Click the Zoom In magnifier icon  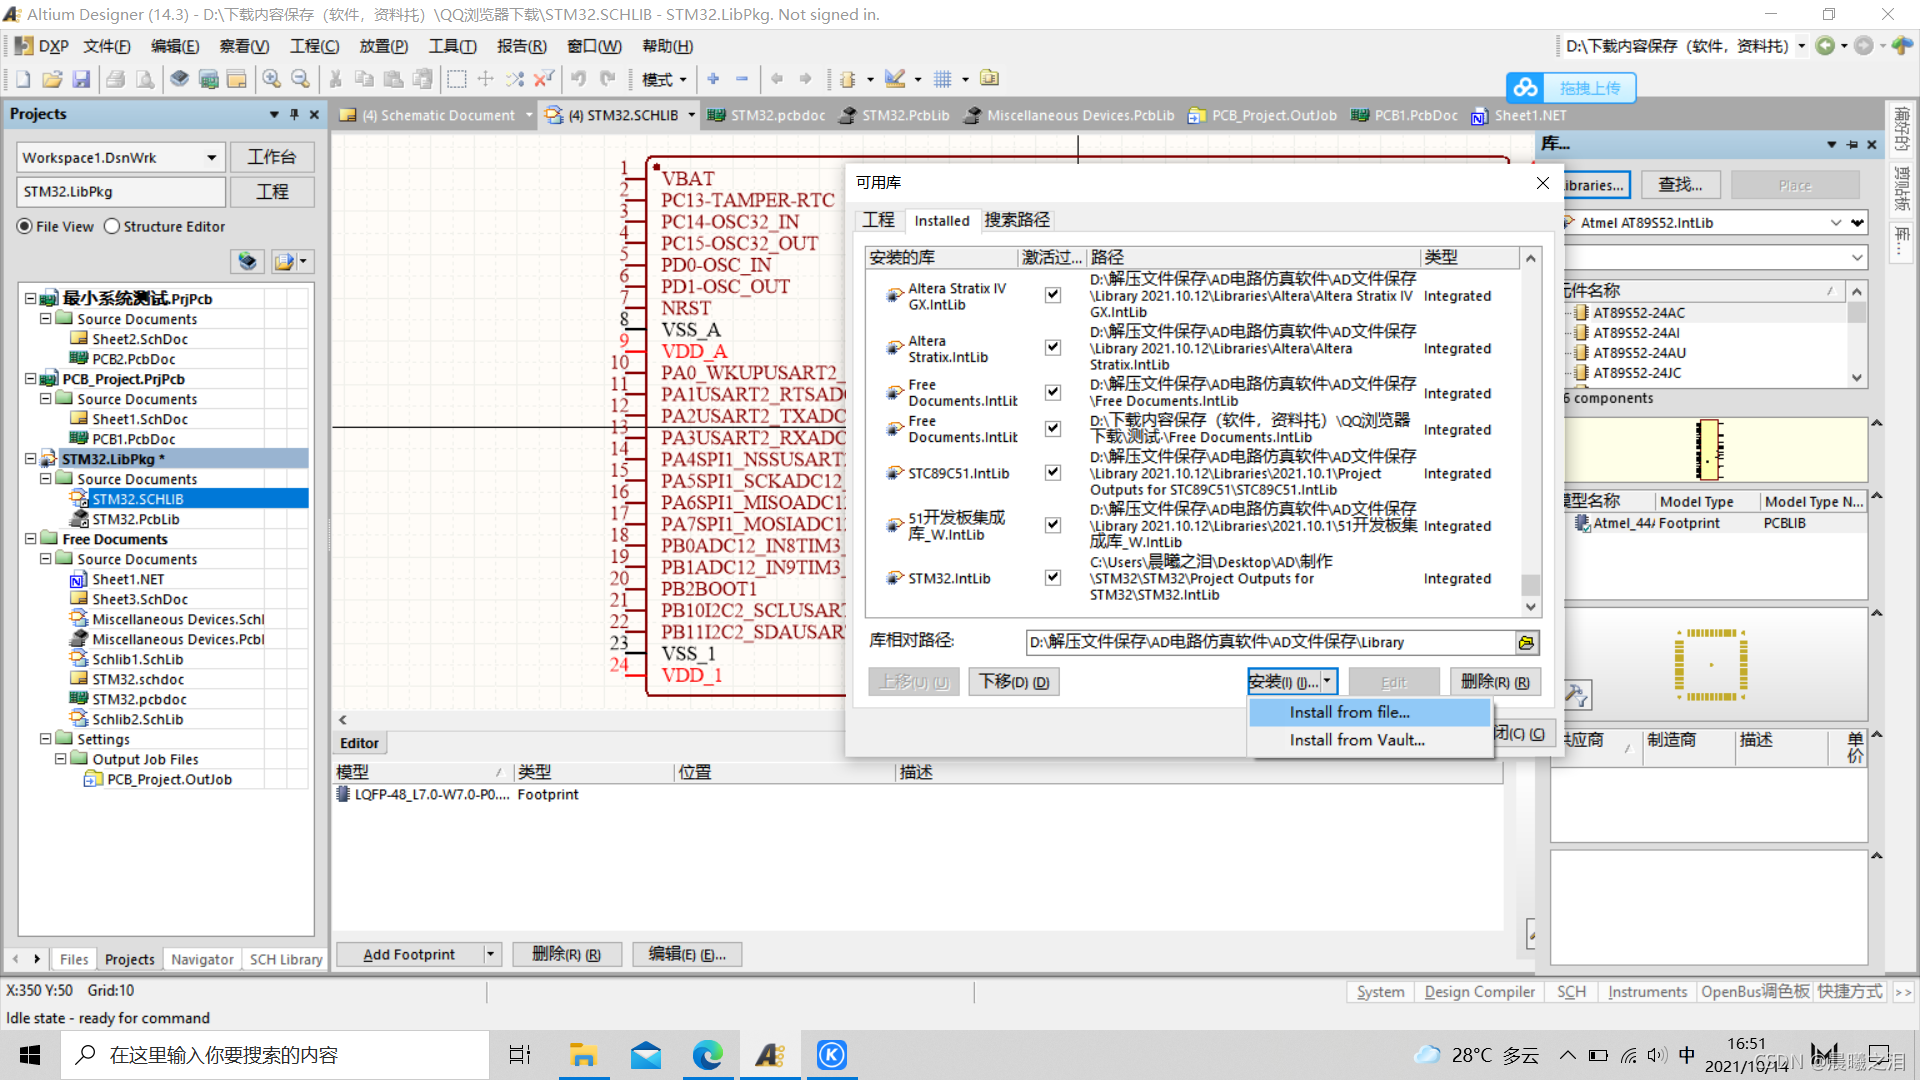271,79
